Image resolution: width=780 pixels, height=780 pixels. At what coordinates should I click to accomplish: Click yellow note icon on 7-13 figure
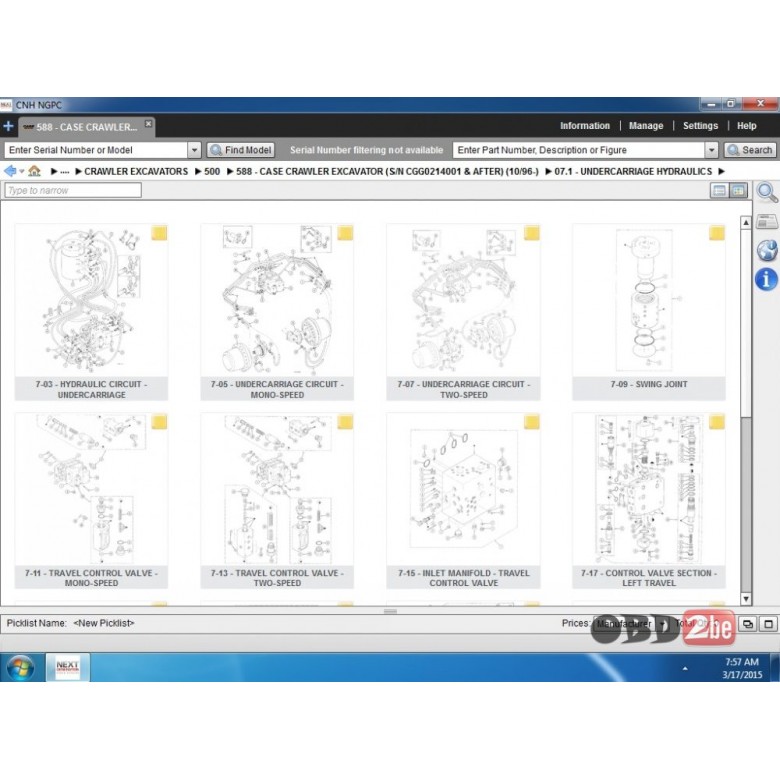345,422
